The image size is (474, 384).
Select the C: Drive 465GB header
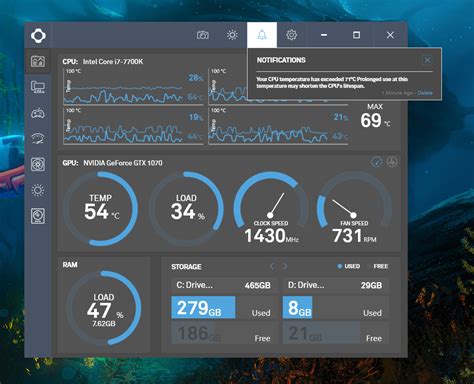pos(224,285)
